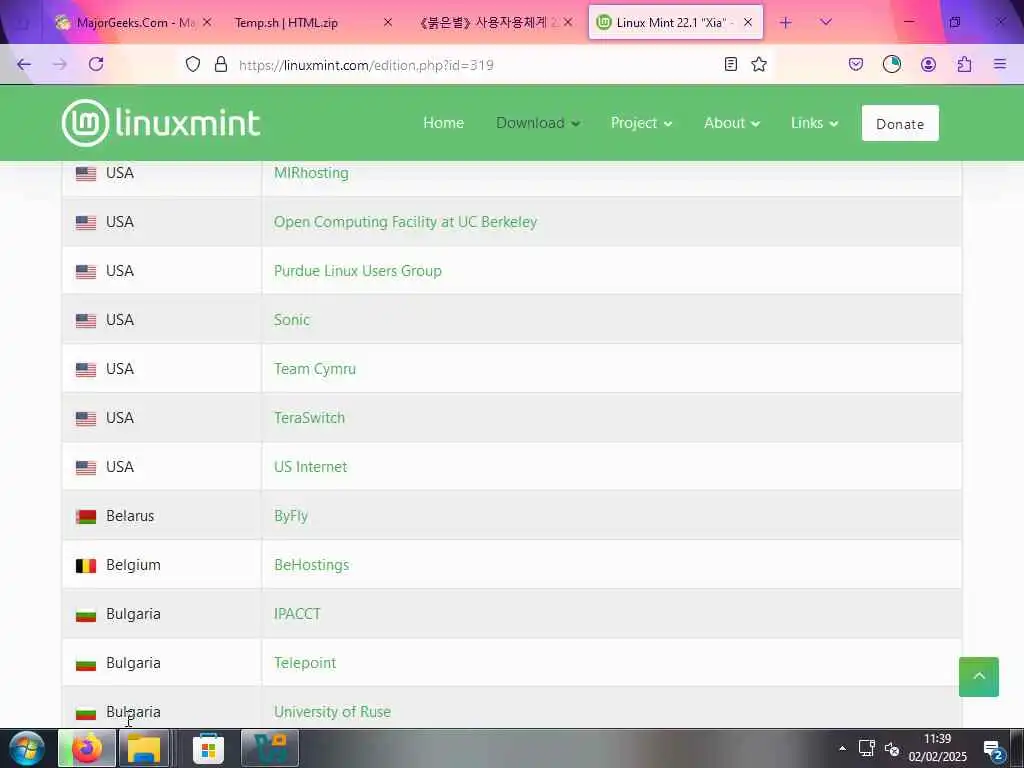Close the Linux Mint 22.1 tab

pos(748,23)
